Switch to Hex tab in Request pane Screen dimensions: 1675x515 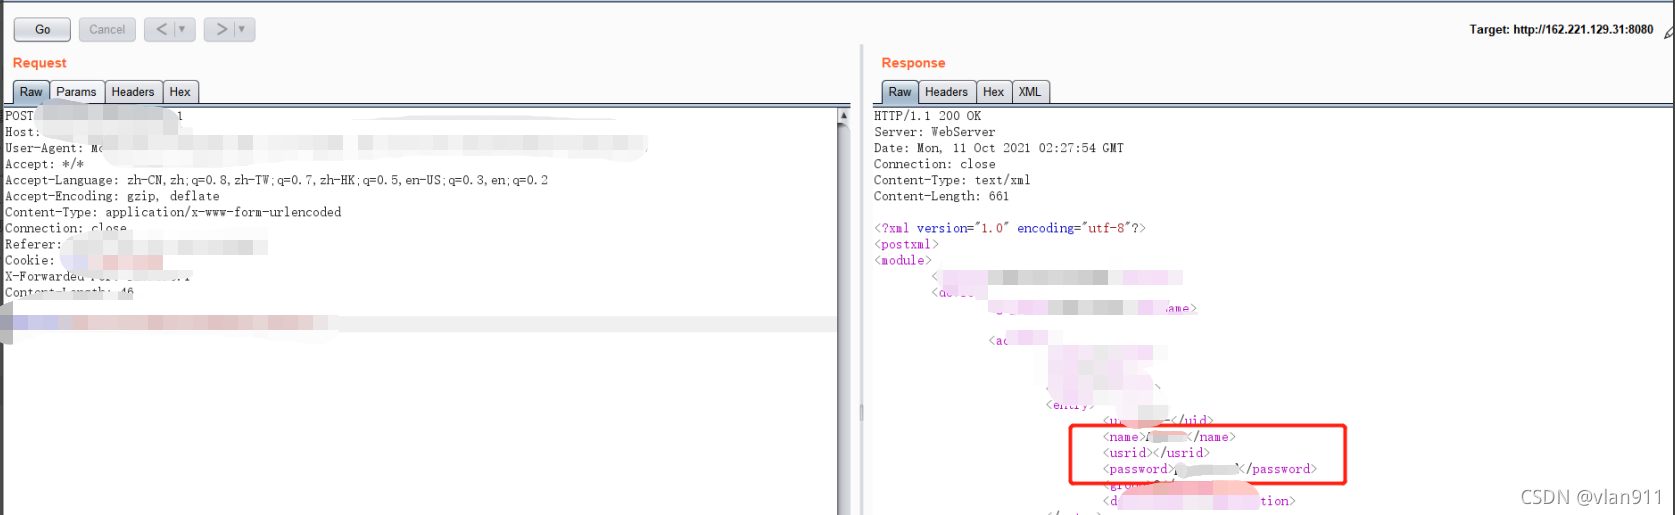(180, 92)
